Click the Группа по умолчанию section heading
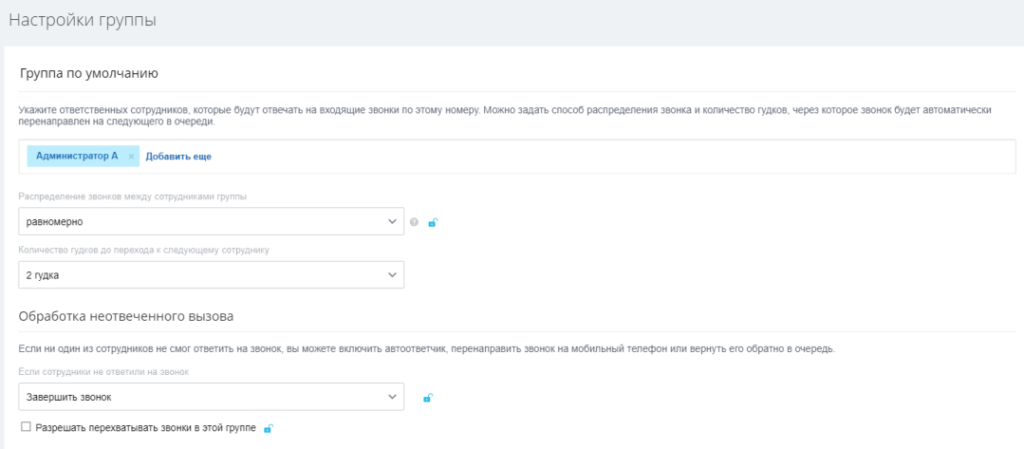Screen dimensions: 1024x449 click(89, 73)
